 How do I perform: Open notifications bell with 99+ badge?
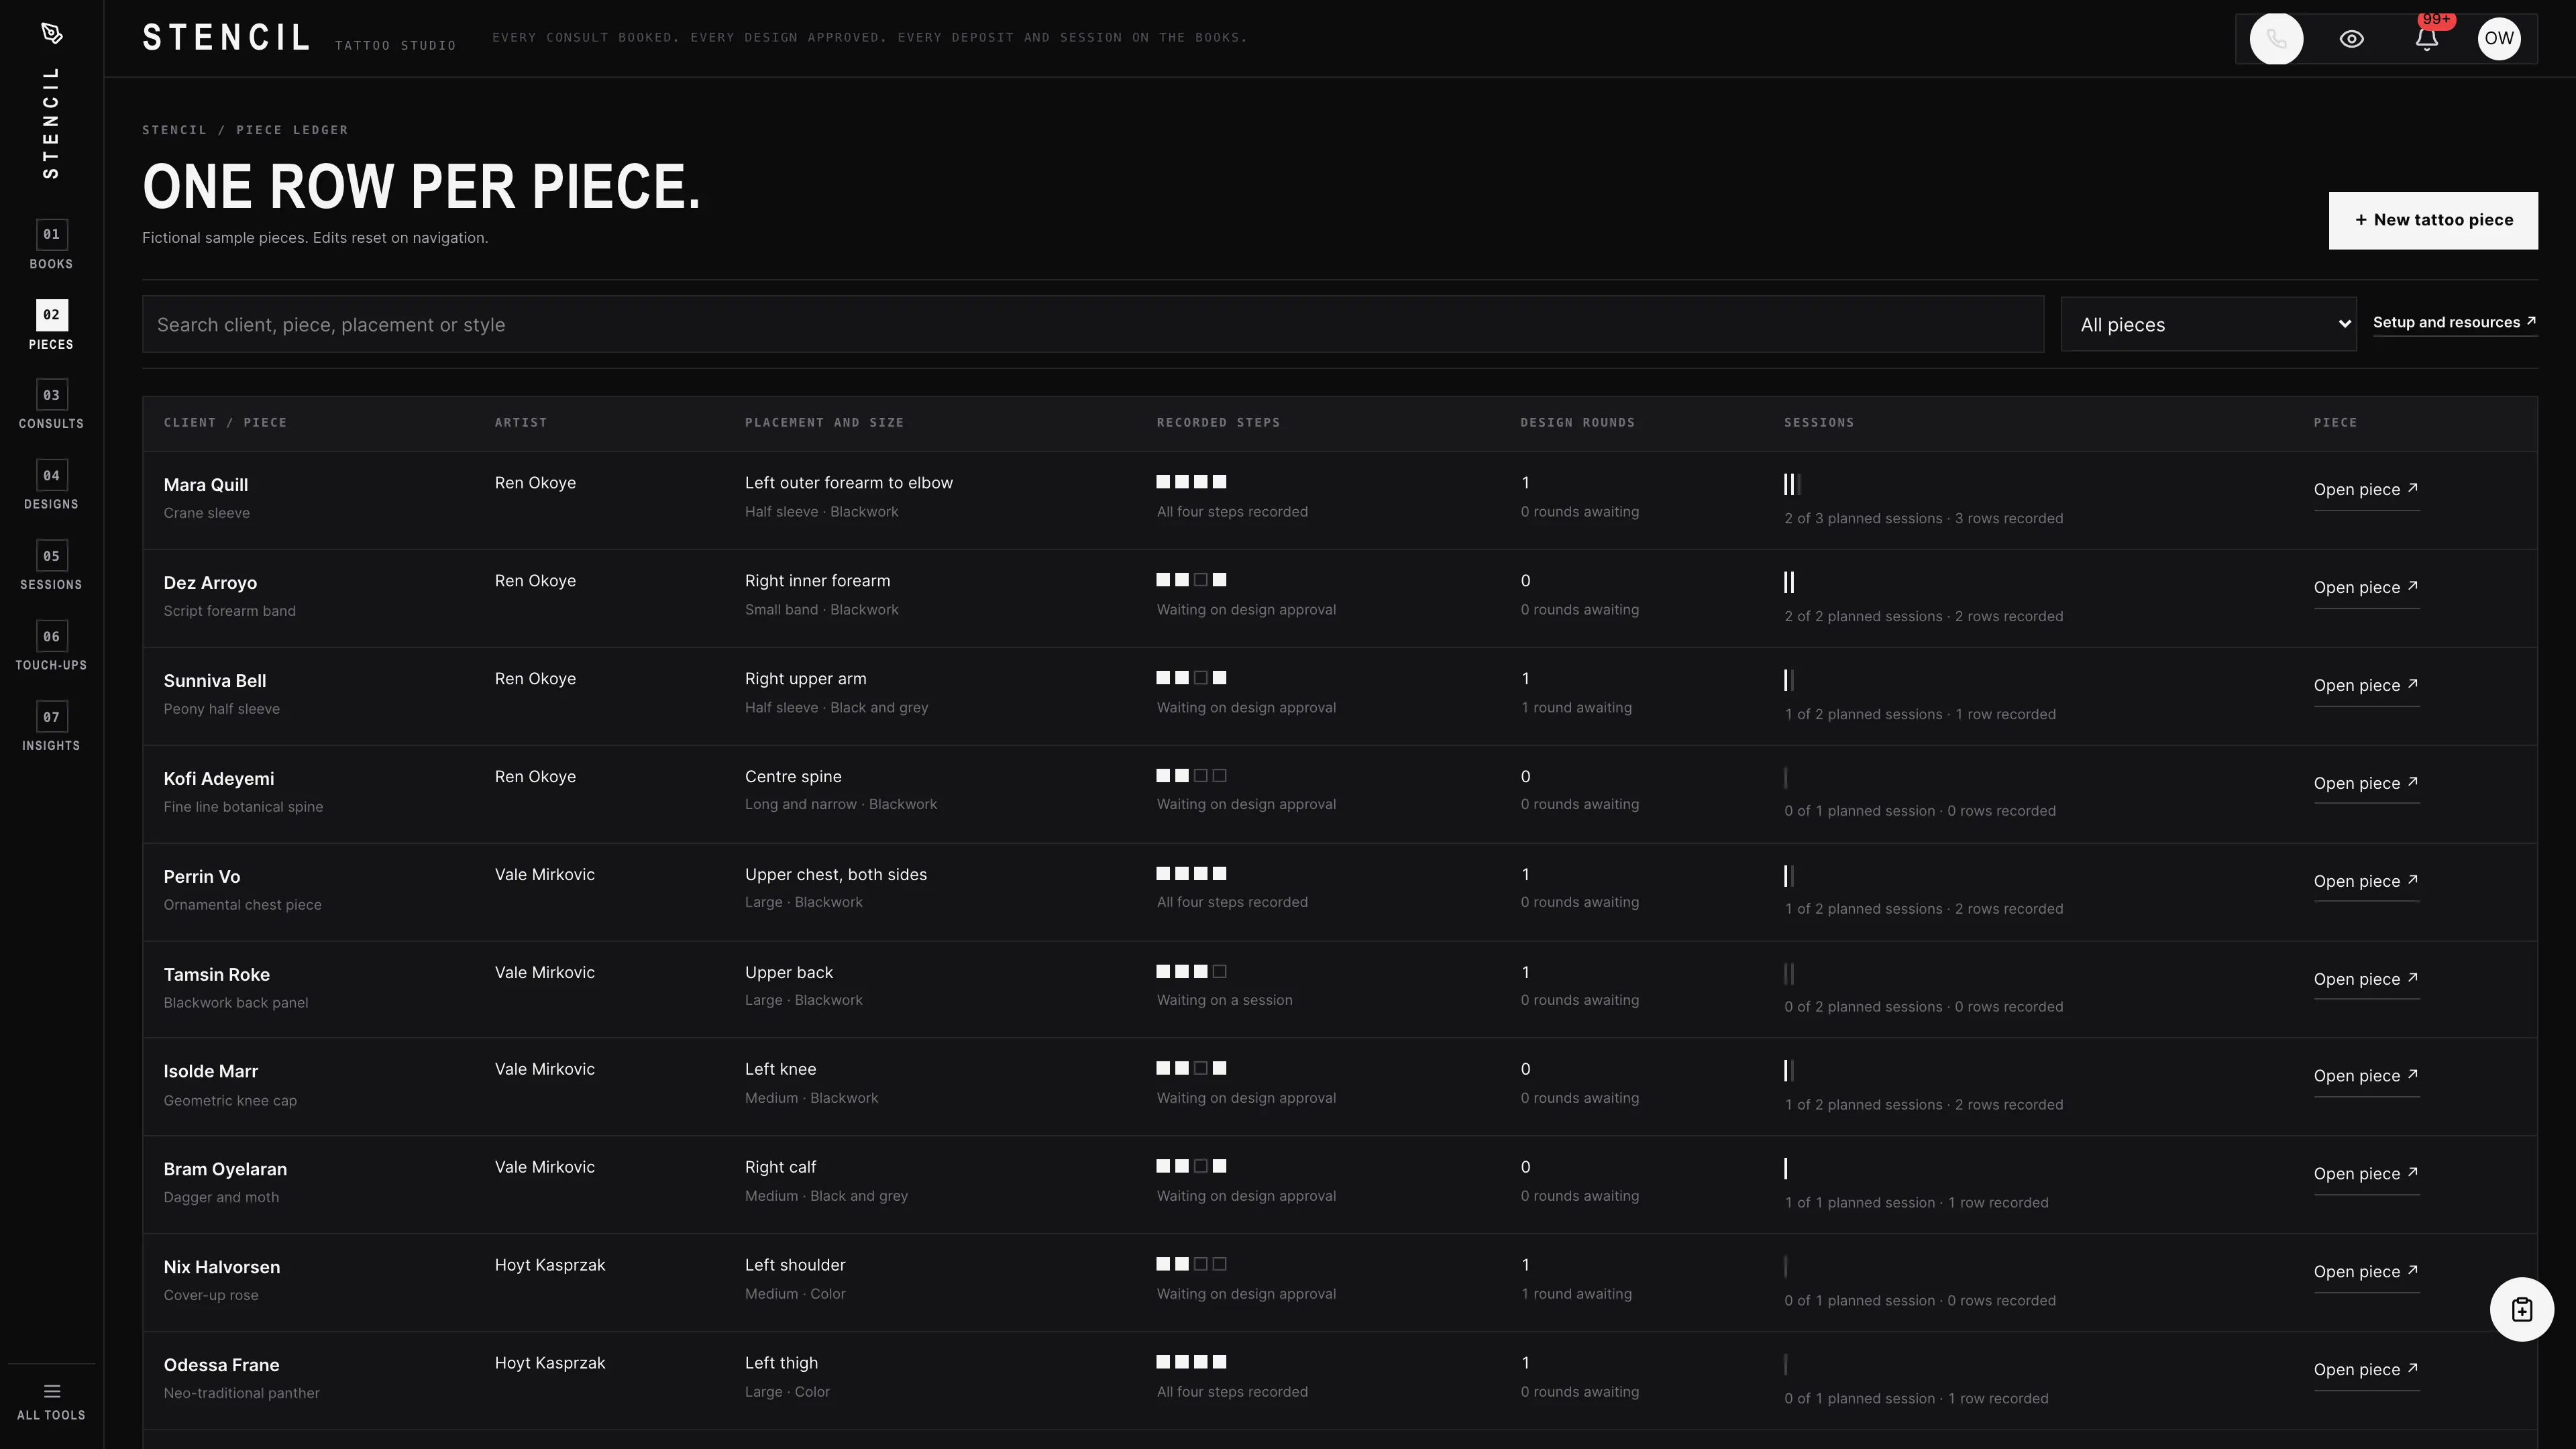click(x=2426, y=38)
